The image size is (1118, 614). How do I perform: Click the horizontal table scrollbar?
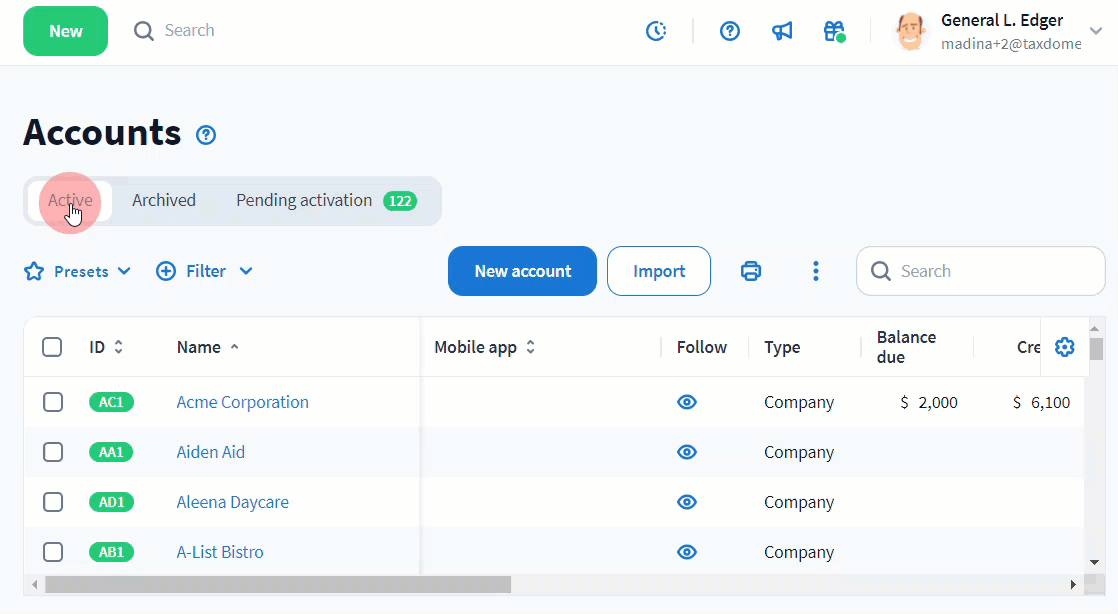tap(278, 584)
